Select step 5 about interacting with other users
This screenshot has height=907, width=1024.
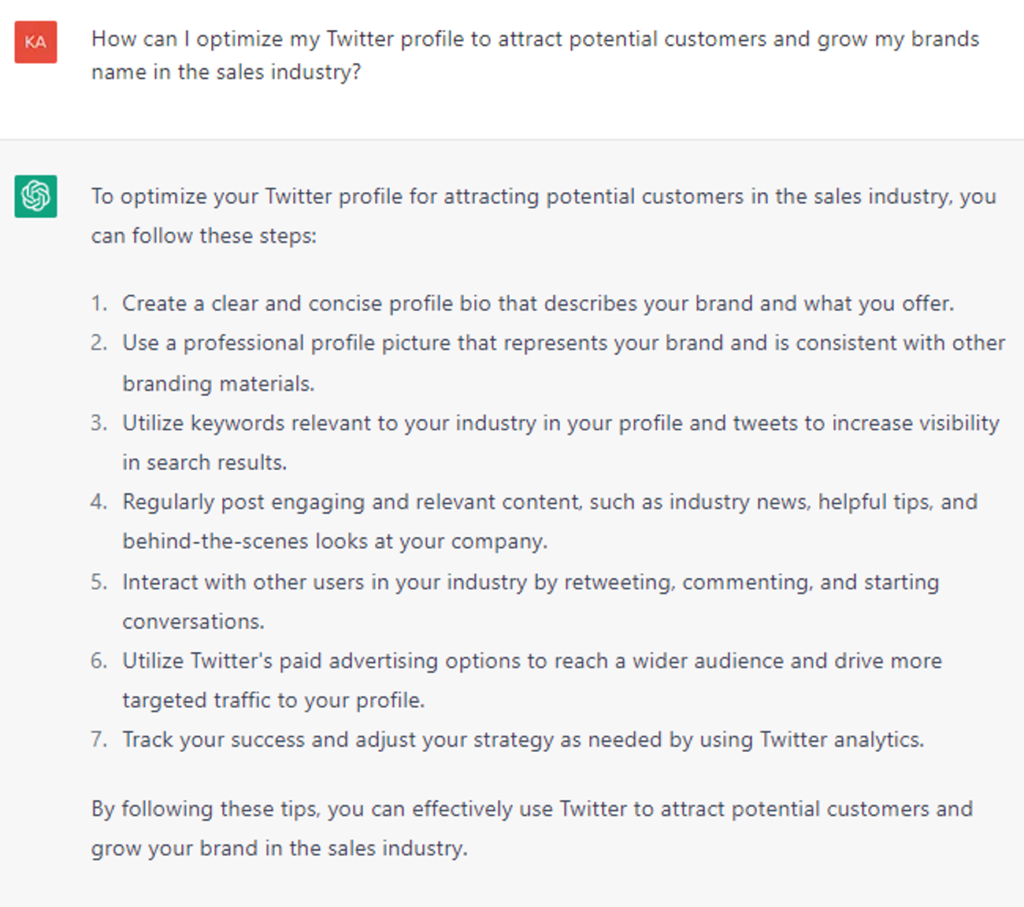coord(530,600)
